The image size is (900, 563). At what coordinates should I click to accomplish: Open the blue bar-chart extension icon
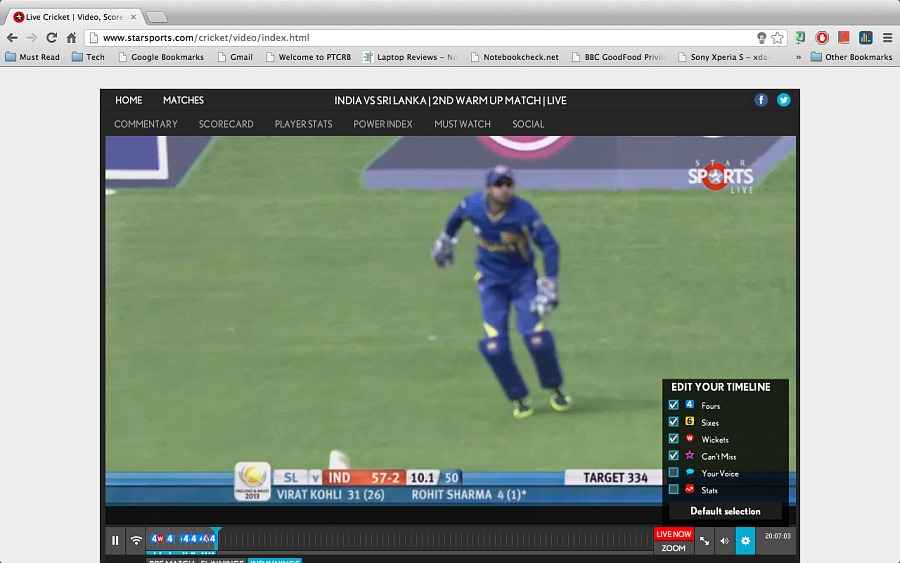click(x=866, y=38)
